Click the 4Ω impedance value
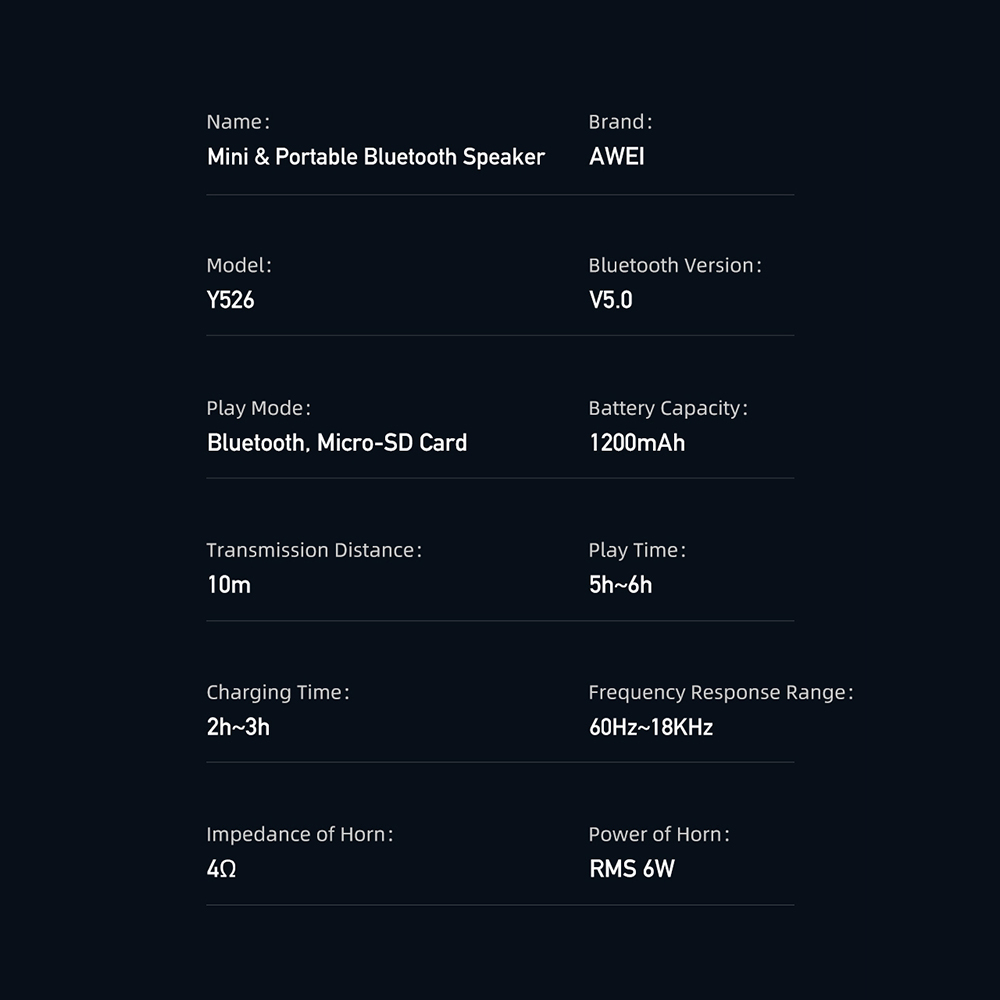The width and height of the screenshot is (1000, 1000). pos(221,869)
